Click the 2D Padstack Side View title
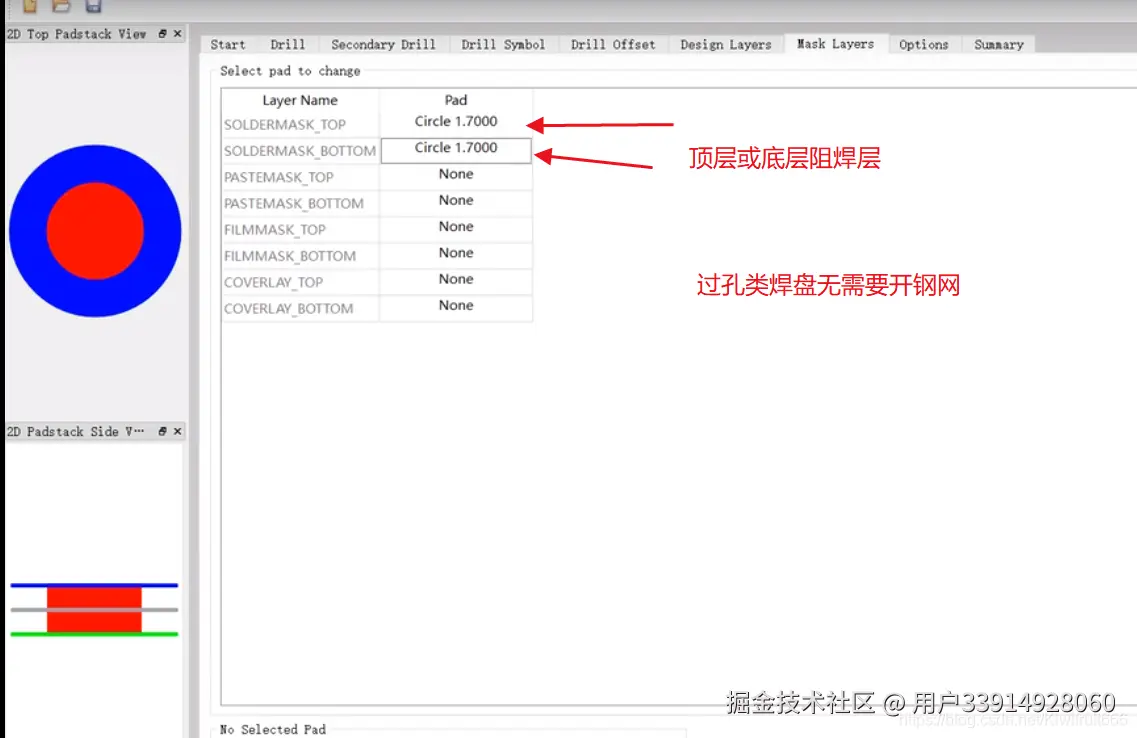This screenshot has height=738, width=1137. [x=75, y=431]
